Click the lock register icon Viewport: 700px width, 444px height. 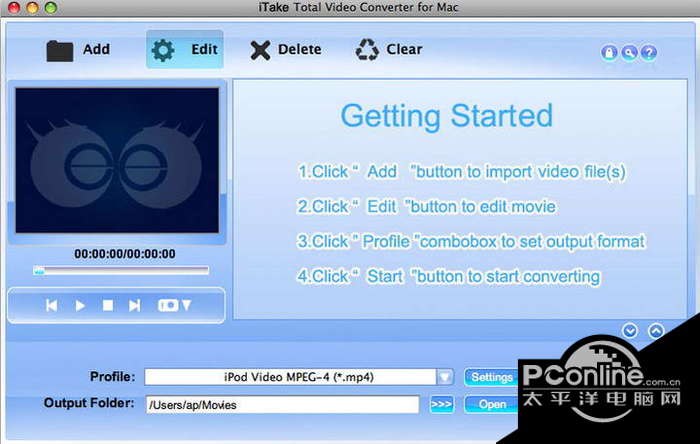point(609,53)
